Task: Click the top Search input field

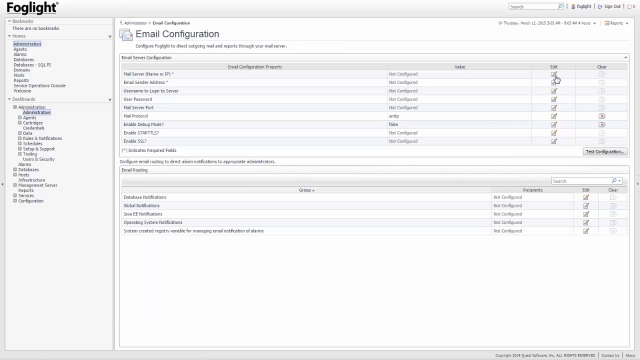Action: 533,7
